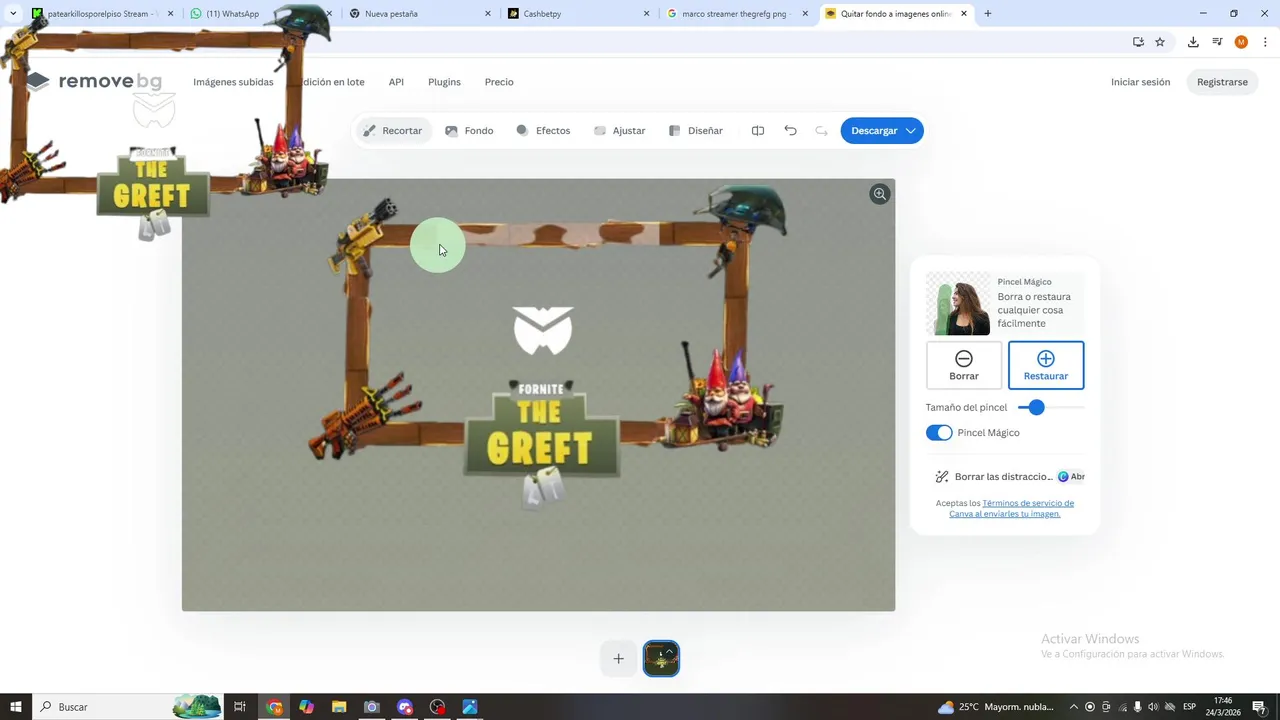Image resolution: width=1280 pixels, height=720 pixels.
Task: Switch to marco streamer thegrefg png tab
Action: coord(737,14)
